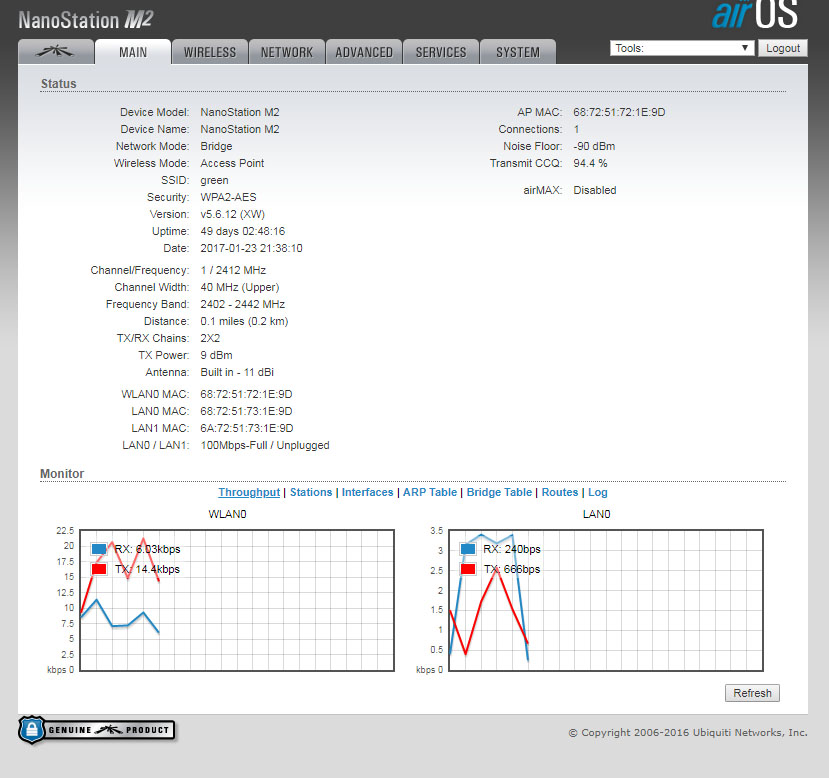Open the WIRELESS tab

(x=210, y=52)
